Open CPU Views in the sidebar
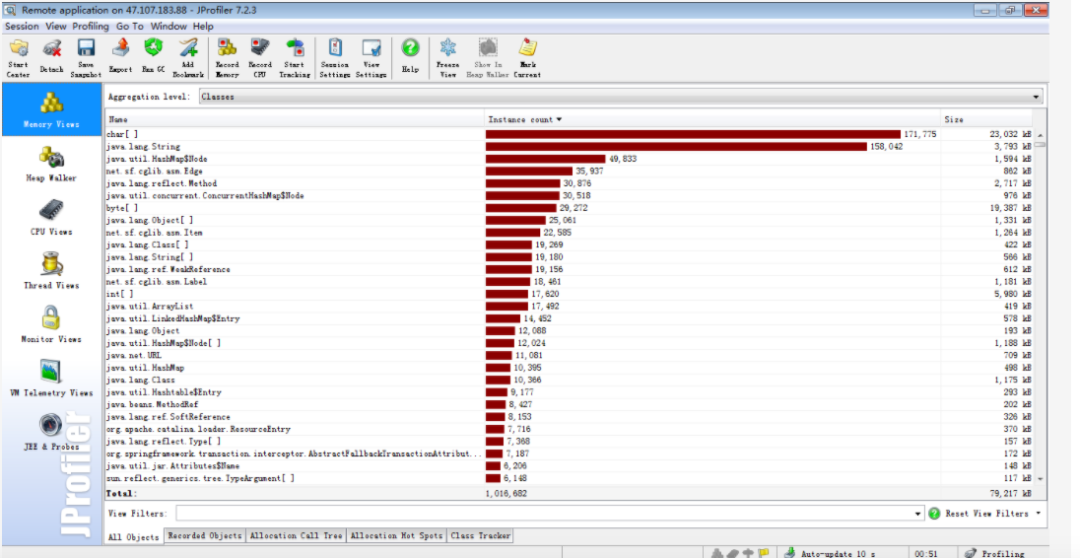Viewport: 1080px width, 558px height. point(52,217)
